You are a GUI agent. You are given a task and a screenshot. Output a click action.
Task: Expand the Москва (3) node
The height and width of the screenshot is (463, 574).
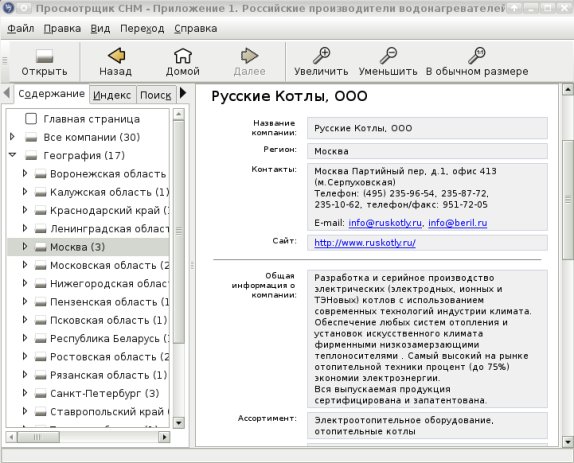25,247
